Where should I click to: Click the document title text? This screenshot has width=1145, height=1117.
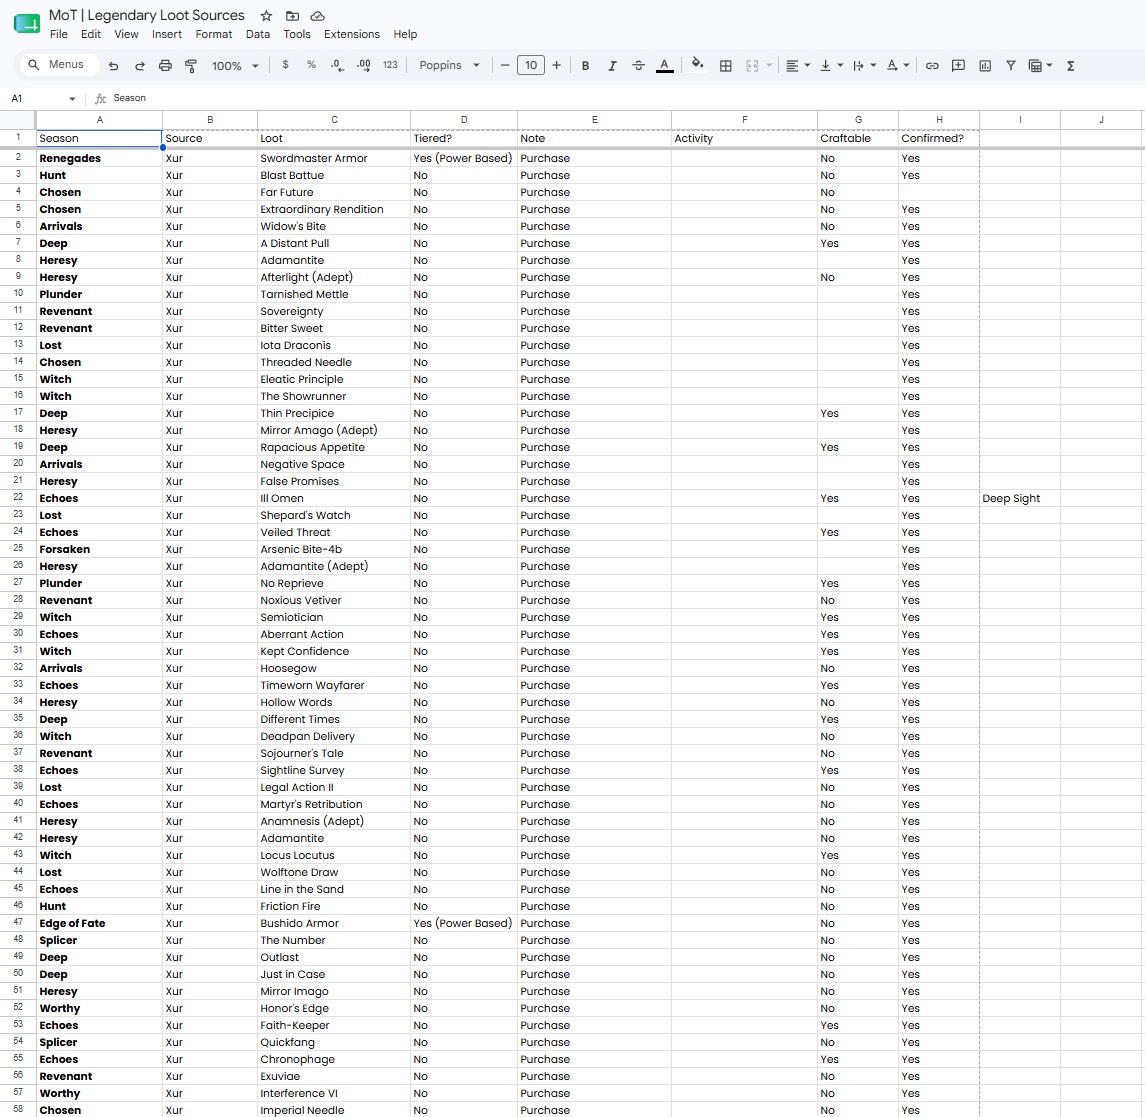147,15
